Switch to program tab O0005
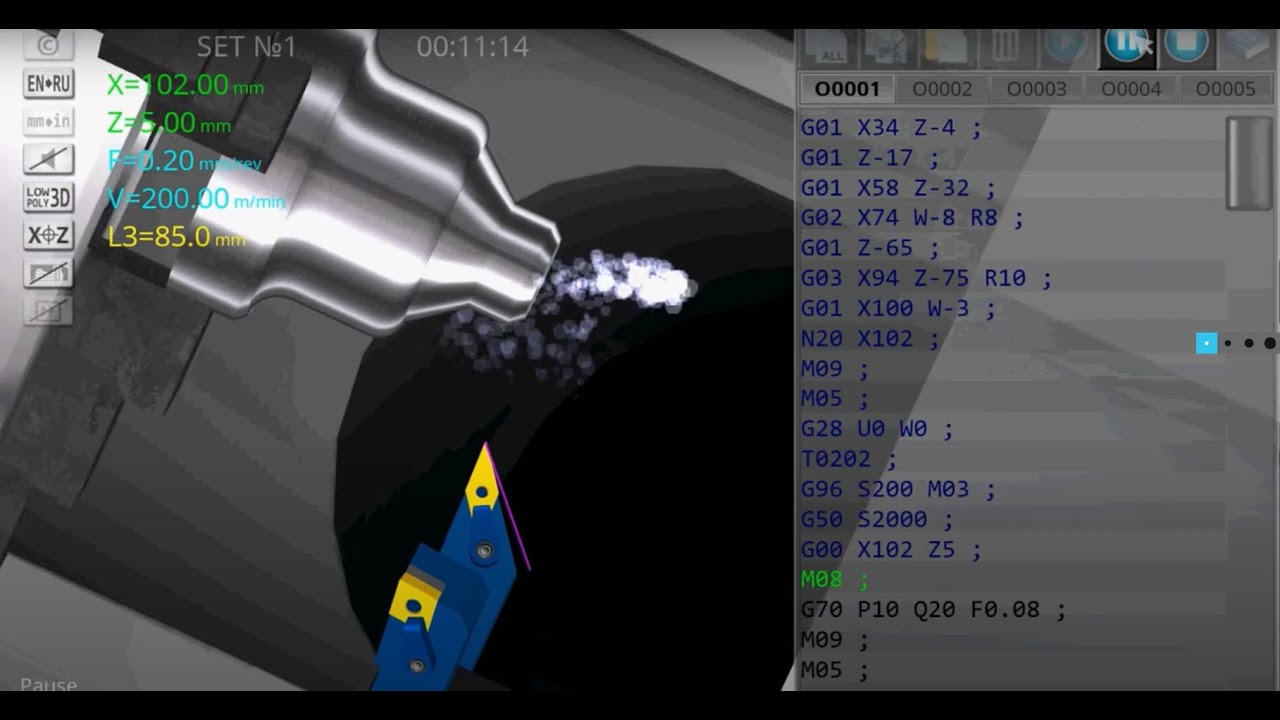The width and height of the screenshot is (1280, 720). [x=1225, y=89]
